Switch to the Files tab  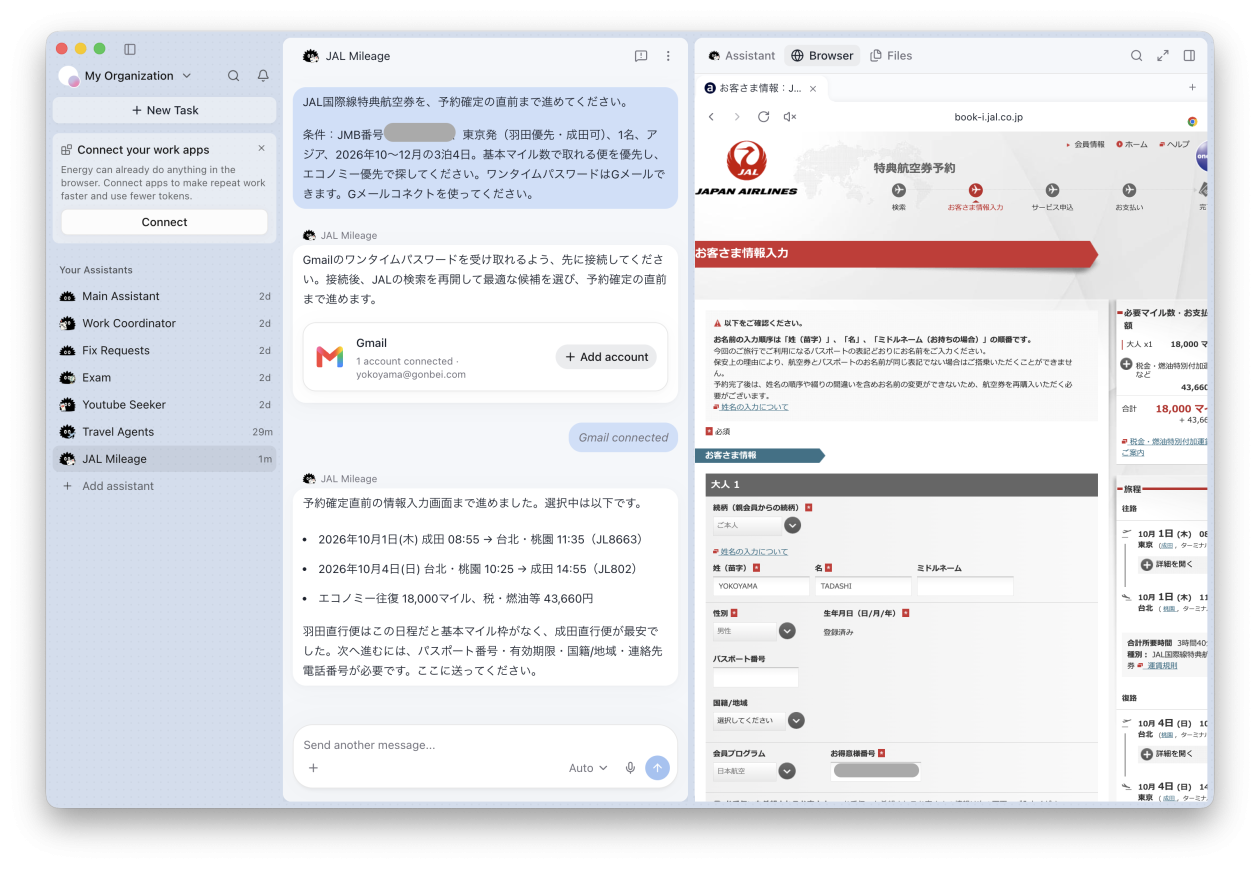(891, 56)
